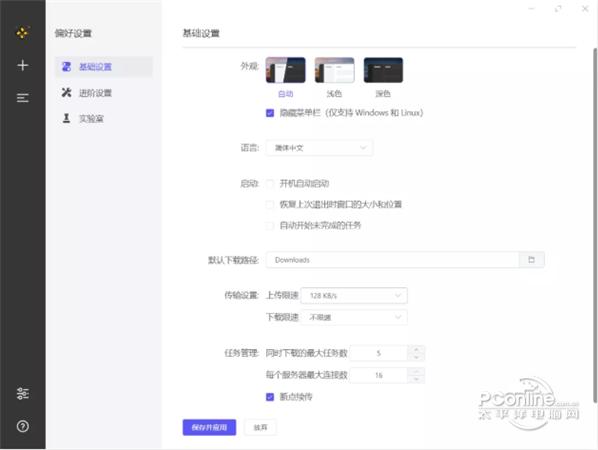The image size is (598, 450).
Task: Choose the 自动 appearance thumbnail
Action: point(285,70)
